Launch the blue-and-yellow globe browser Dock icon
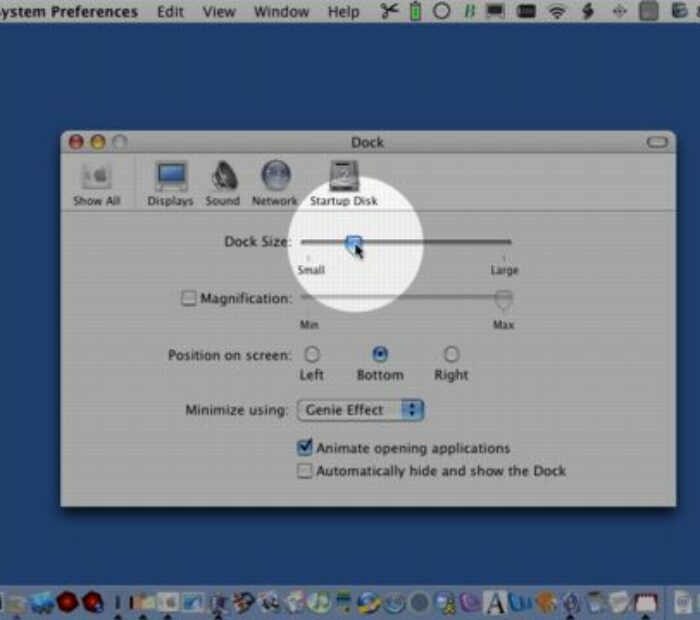The height and width of the screenshot is (620, 700). click(368, 603)
